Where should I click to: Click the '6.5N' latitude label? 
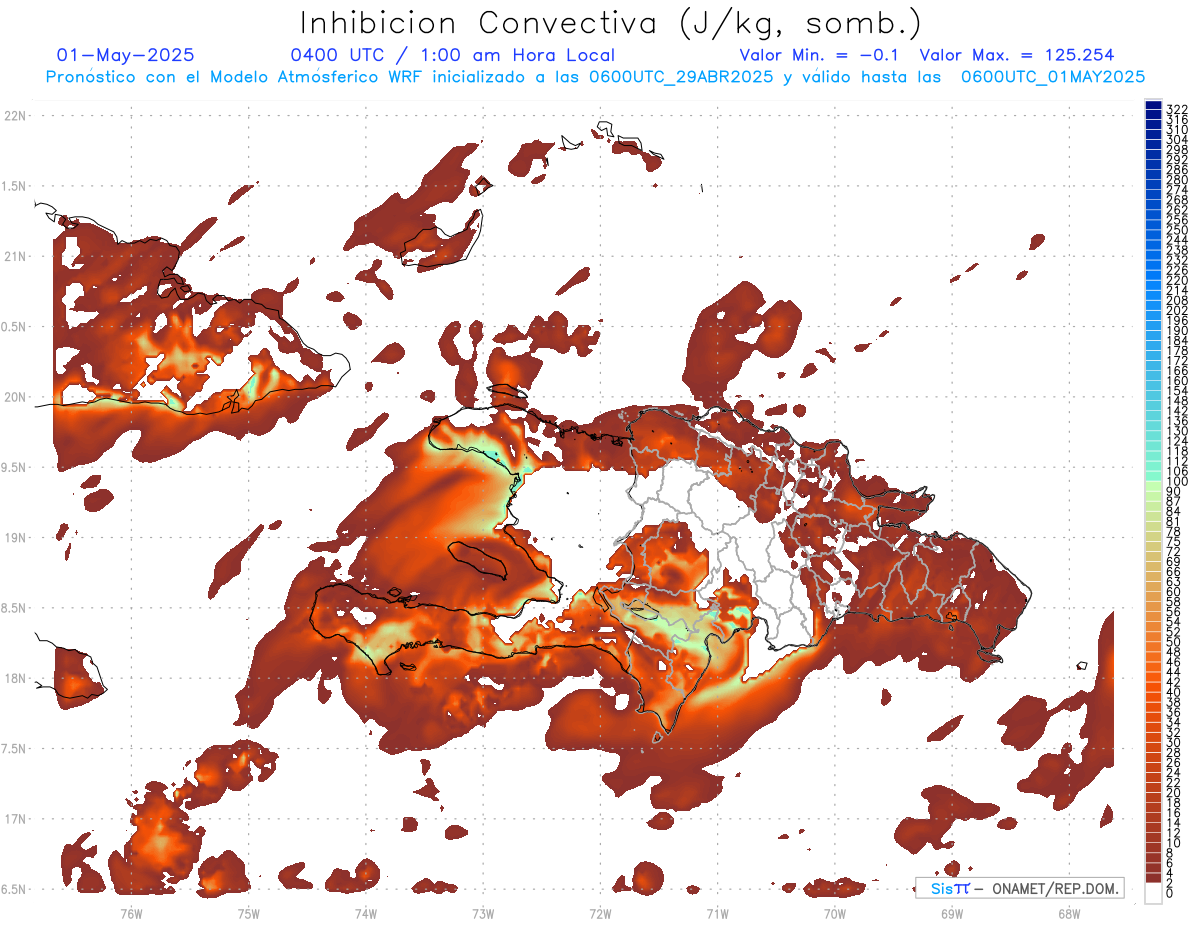pos(14,889)
